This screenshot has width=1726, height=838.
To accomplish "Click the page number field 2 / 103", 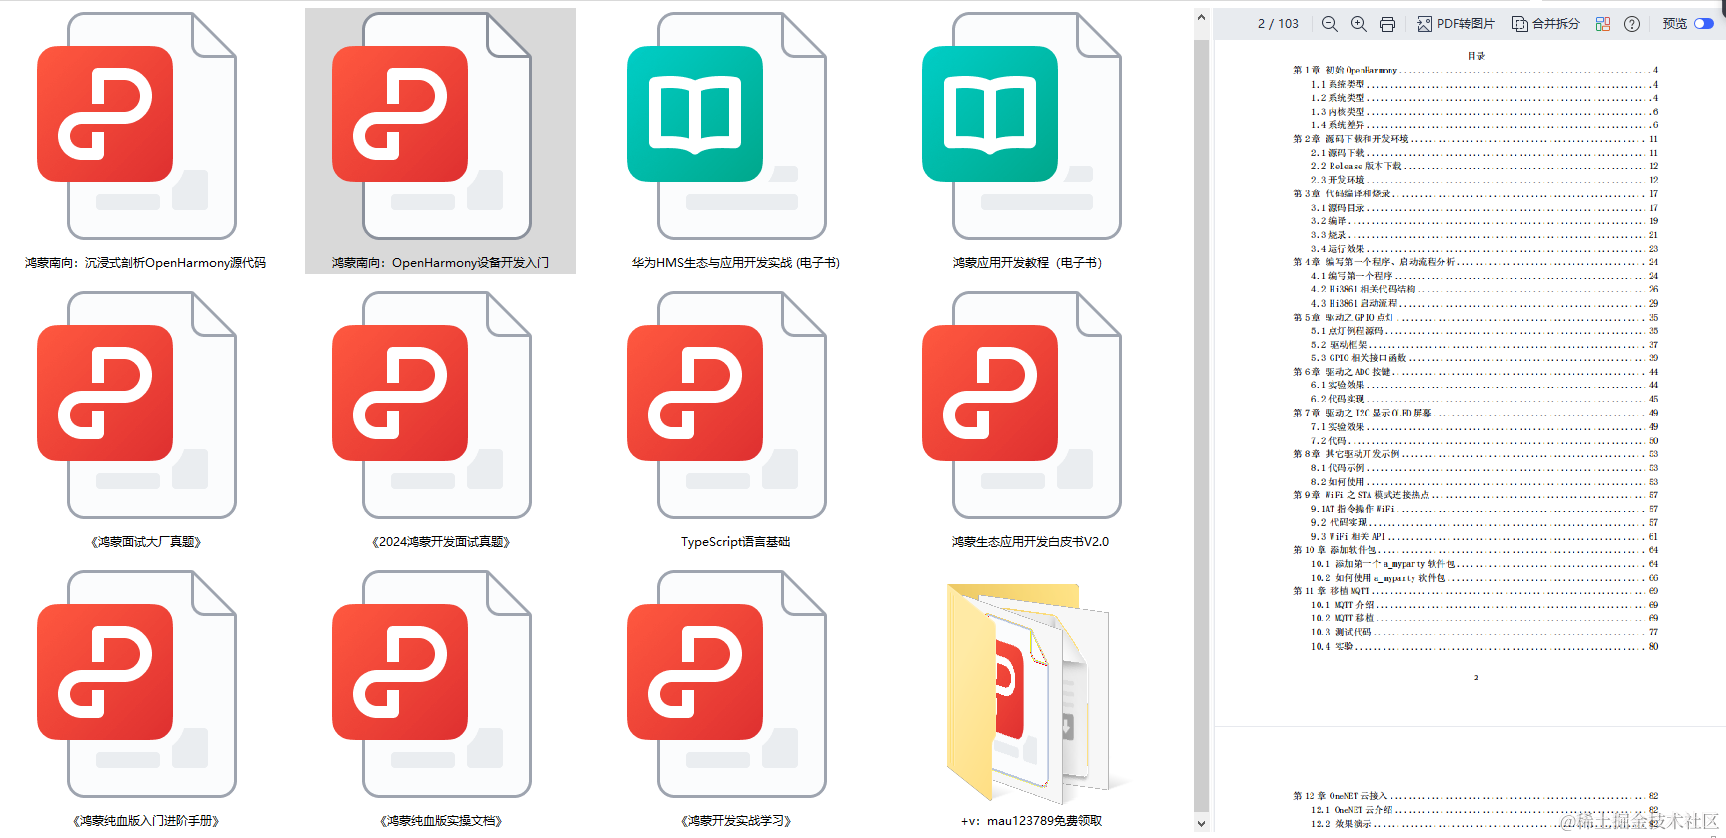I will point(1278,24).
